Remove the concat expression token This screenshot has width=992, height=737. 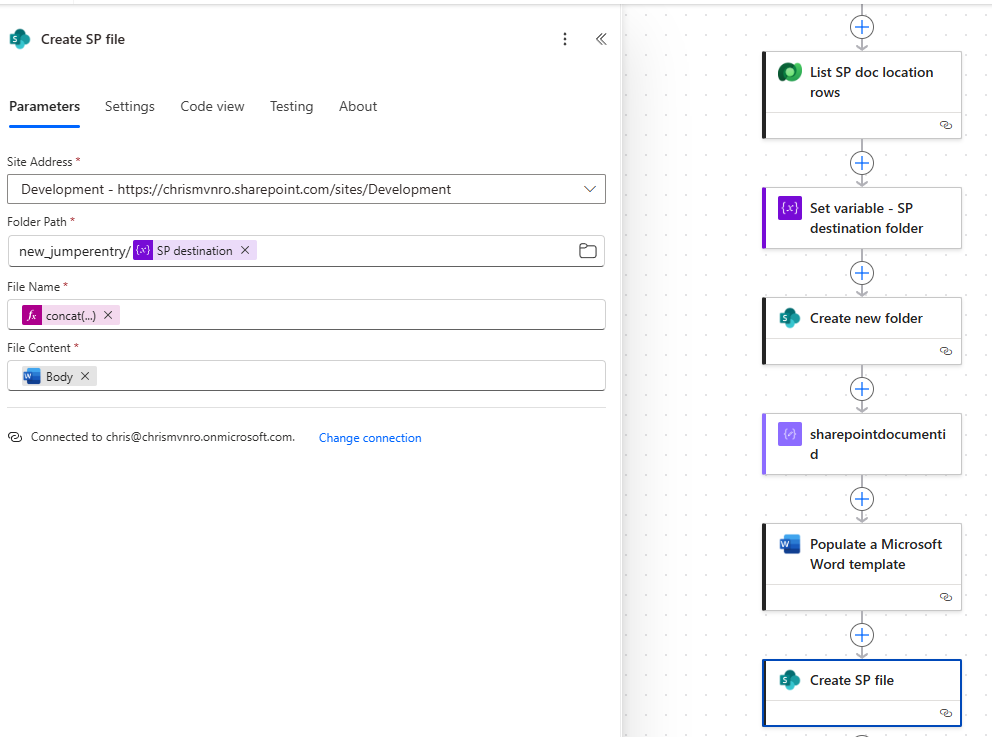pos(108,315)
